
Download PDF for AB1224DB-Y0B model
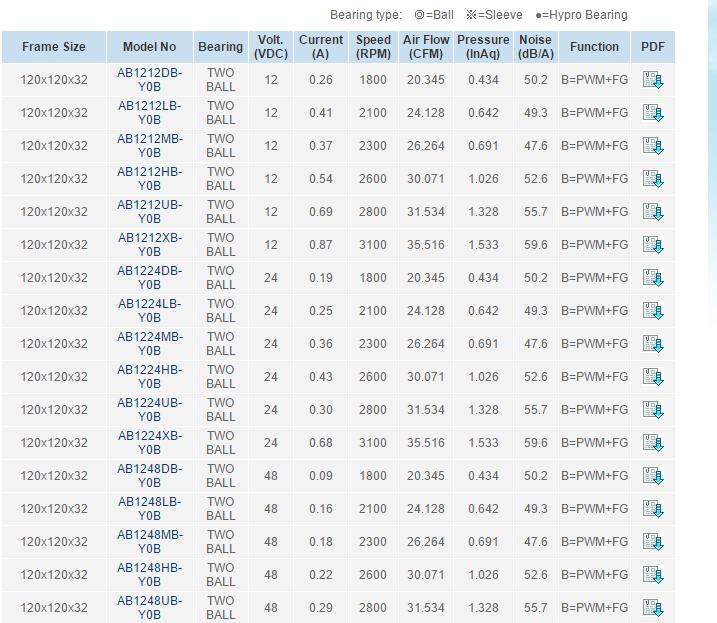pyautogui.click(x=653, y=278)
